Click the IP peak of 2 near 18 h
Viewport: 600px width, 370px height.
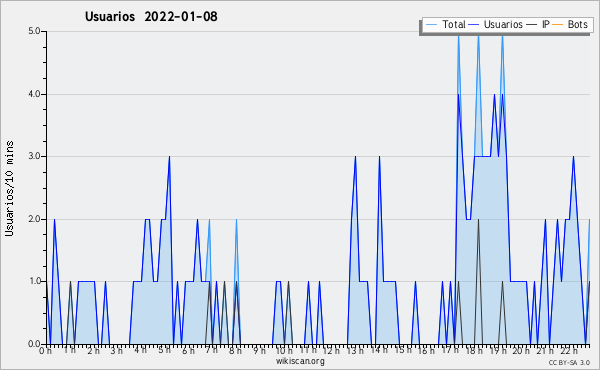point(478,220)
